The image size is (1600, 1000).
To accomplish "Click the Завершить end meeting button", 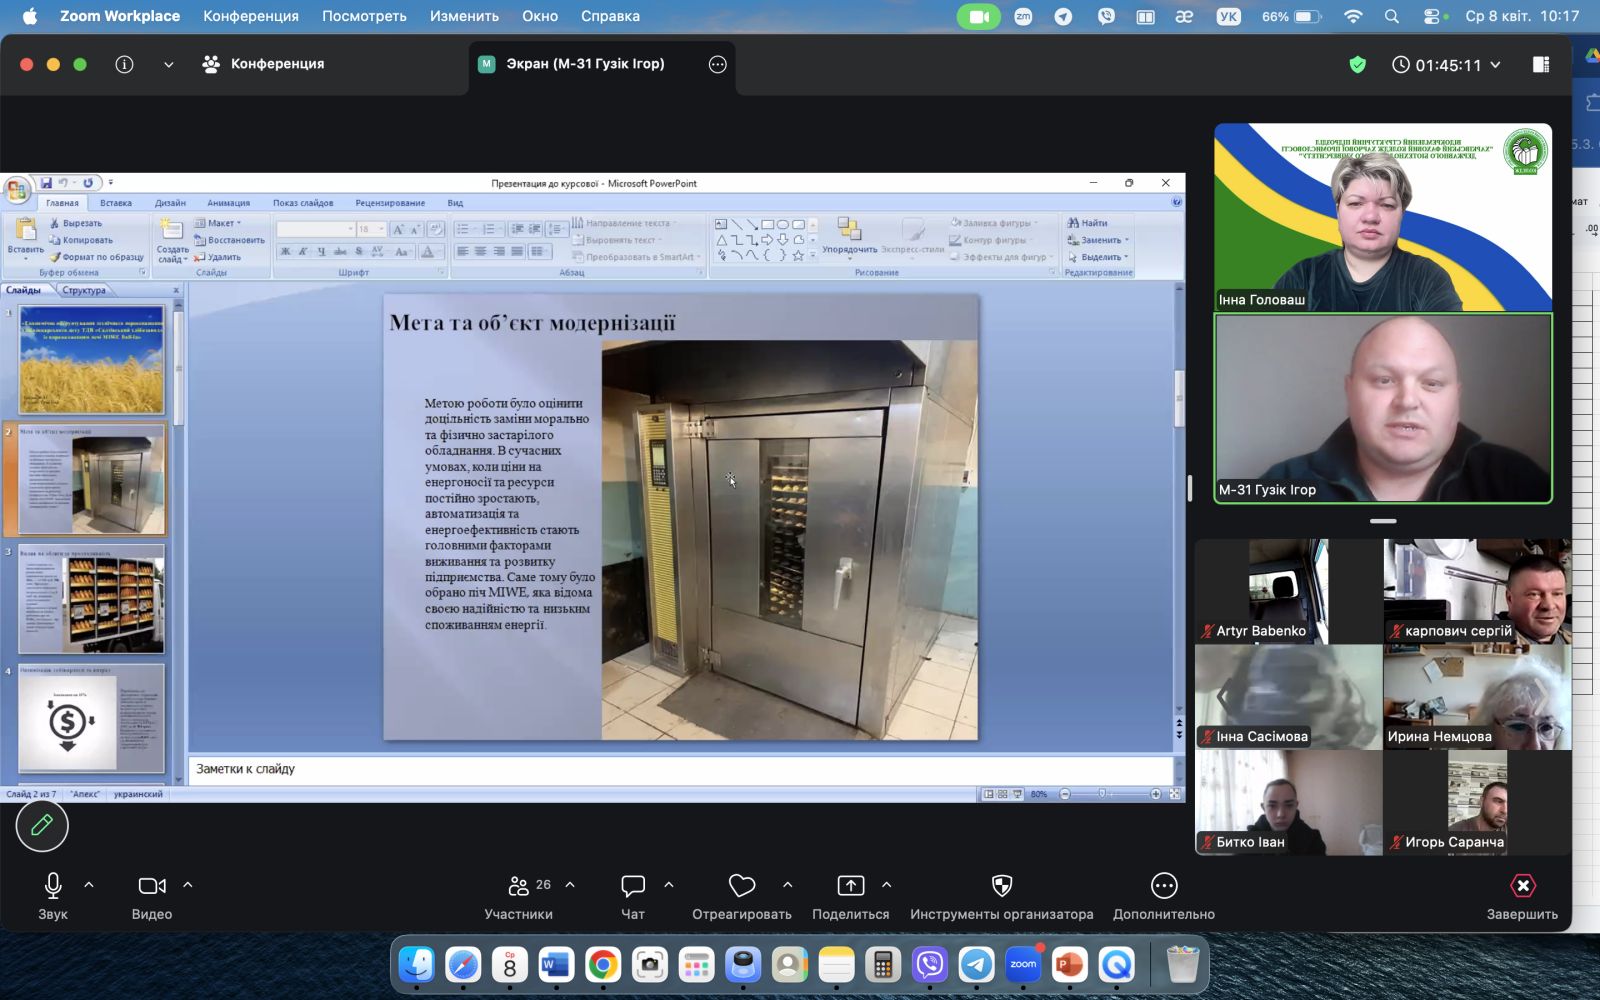I will tap(1521, 886).
